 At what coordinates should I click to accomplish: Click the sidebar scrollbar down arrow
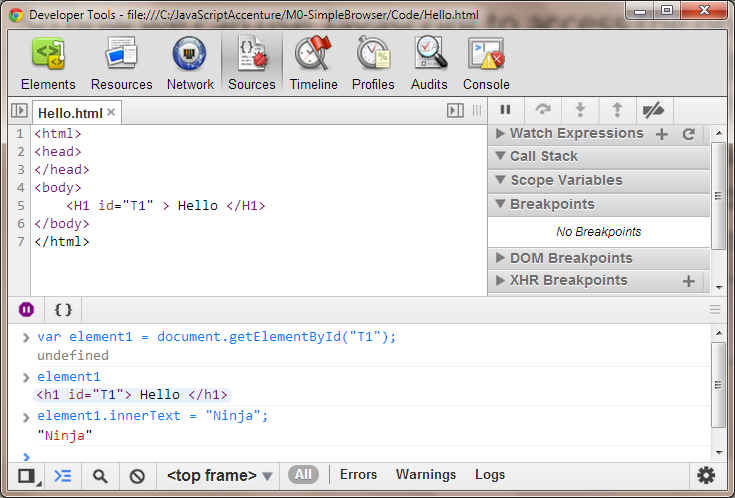(x=718, y=288)
